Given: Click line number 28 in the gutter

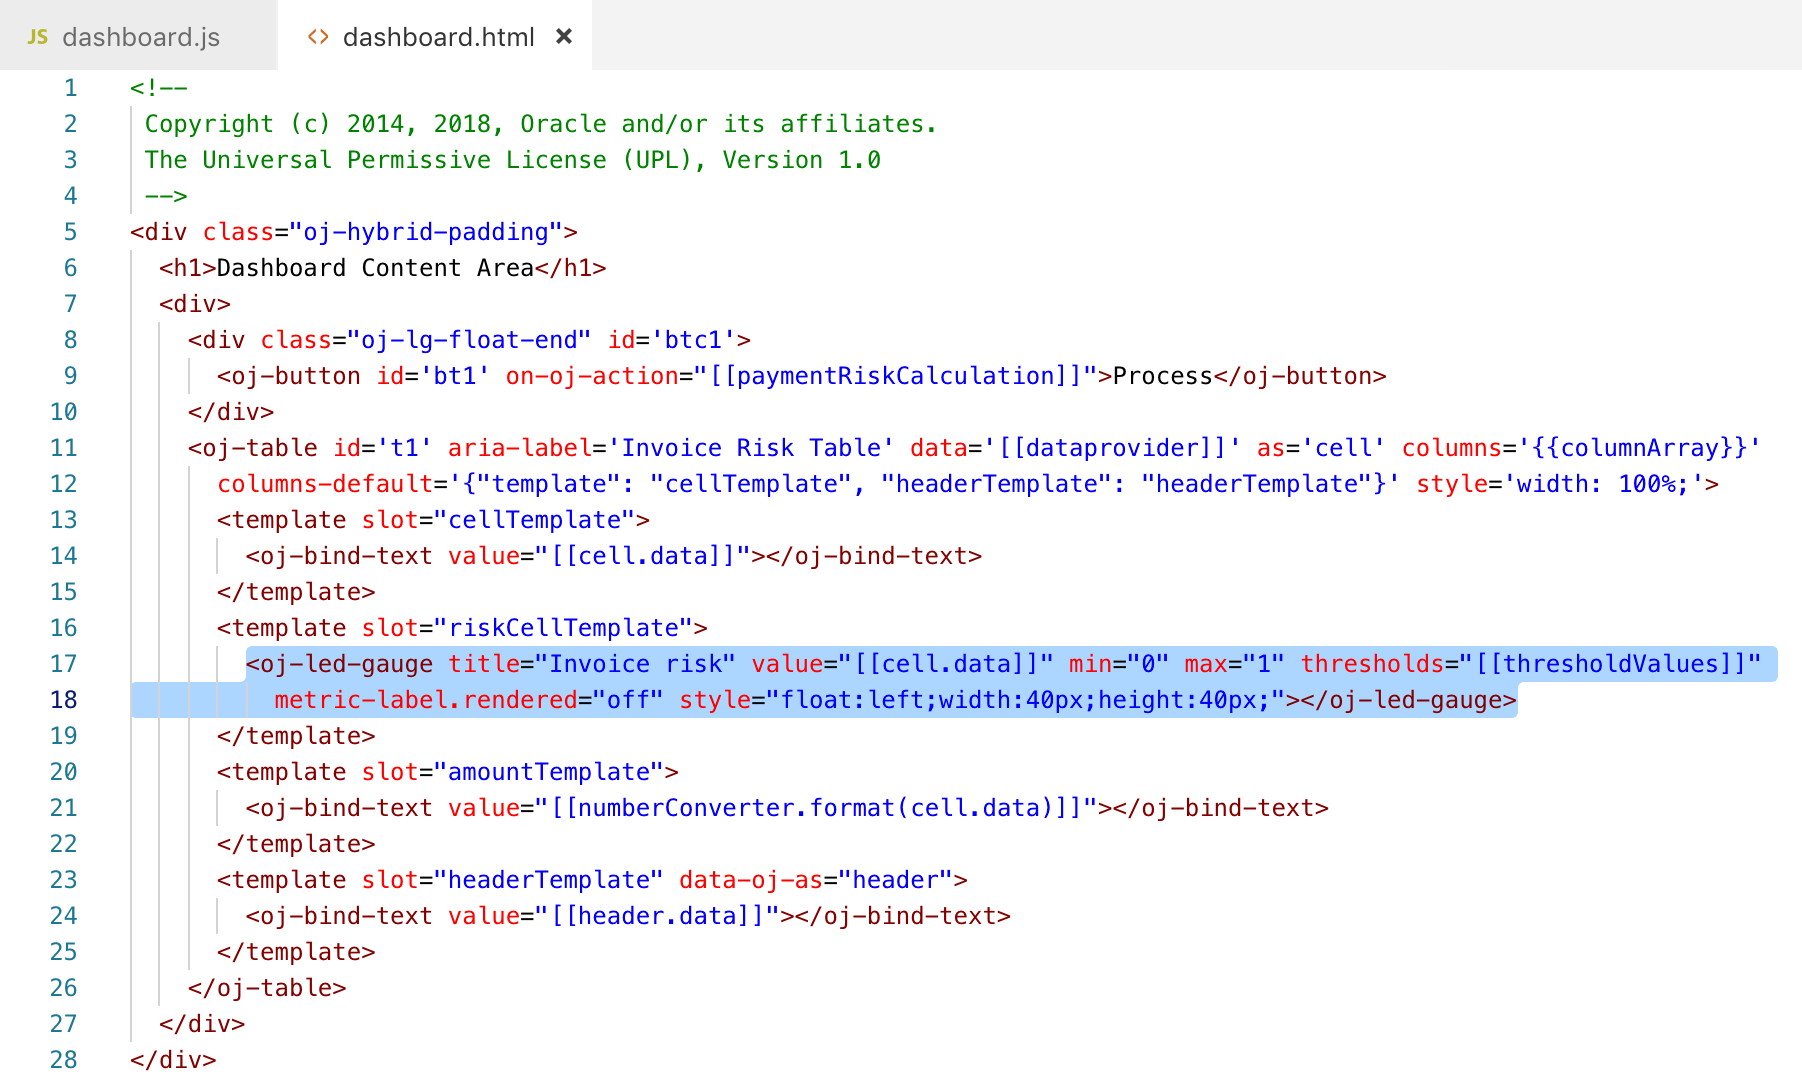Looking at the screenshot, I should pos(63,1060).
